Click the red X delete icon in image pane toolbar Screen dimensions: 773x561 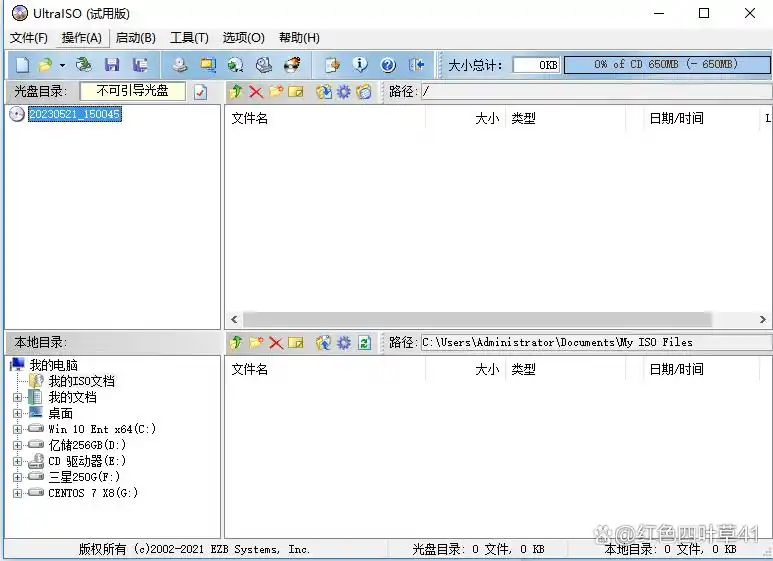point(256,92)
